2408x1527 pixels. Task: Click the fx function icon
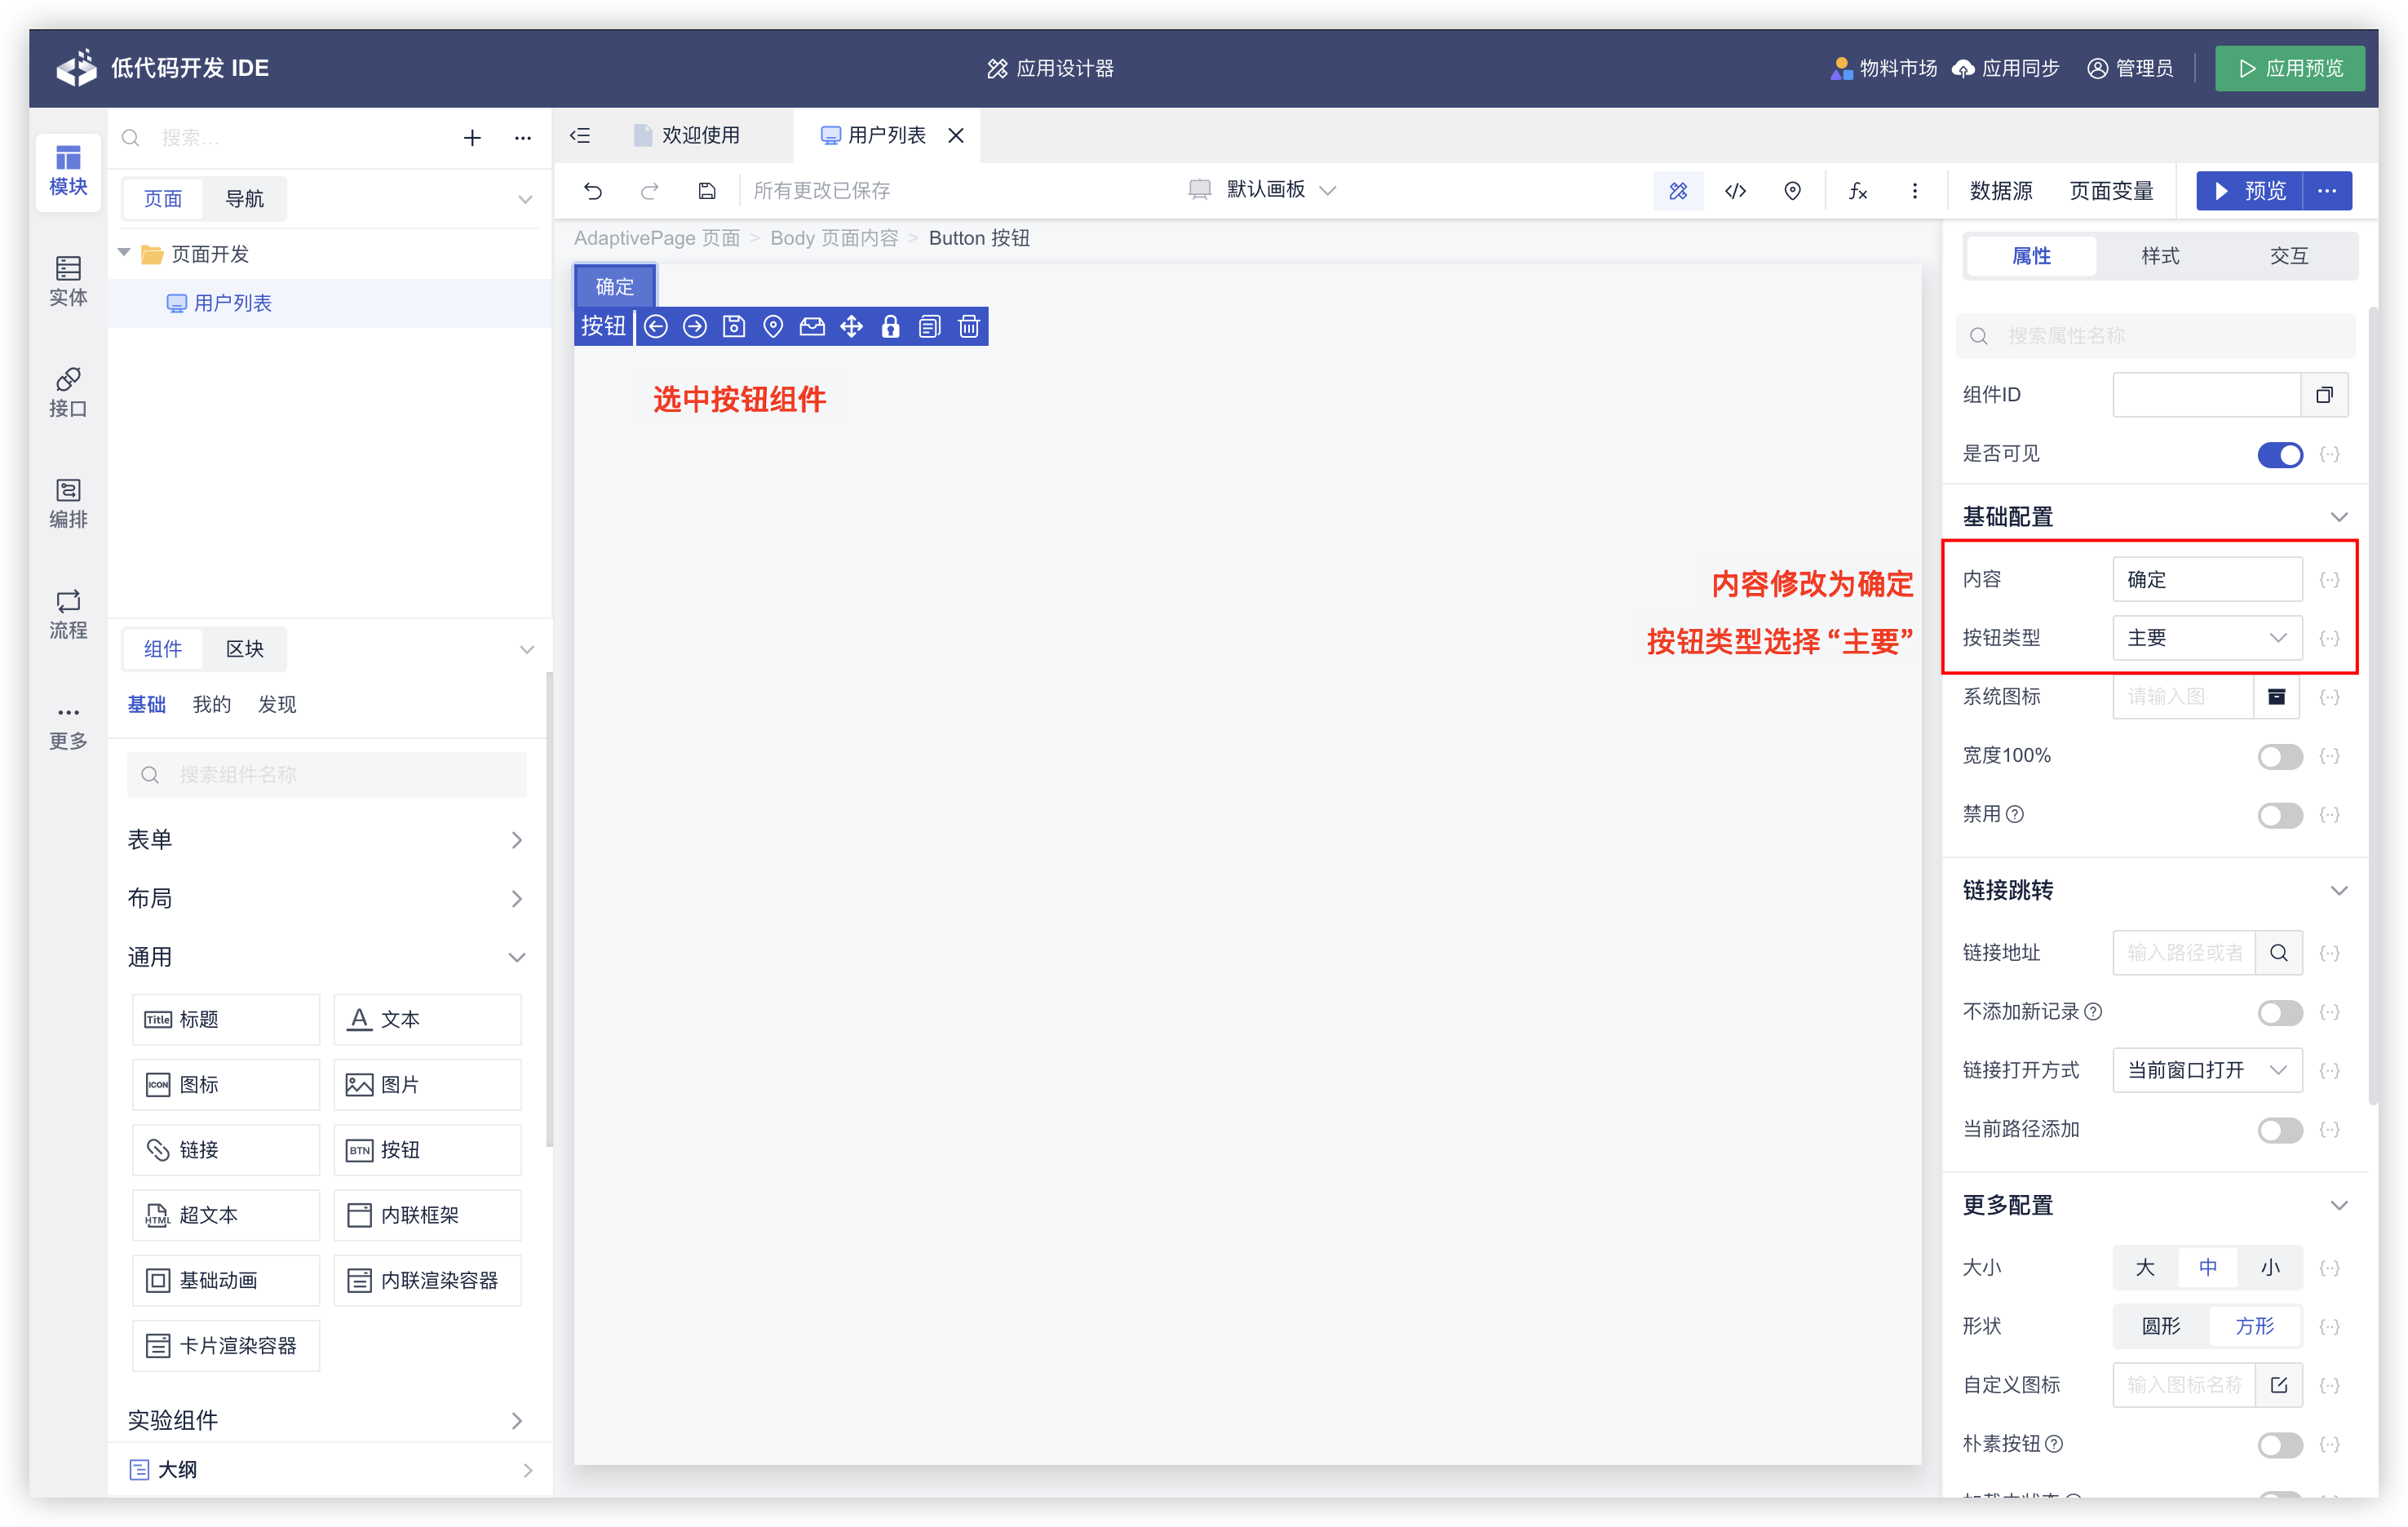tap(1857, 190)
